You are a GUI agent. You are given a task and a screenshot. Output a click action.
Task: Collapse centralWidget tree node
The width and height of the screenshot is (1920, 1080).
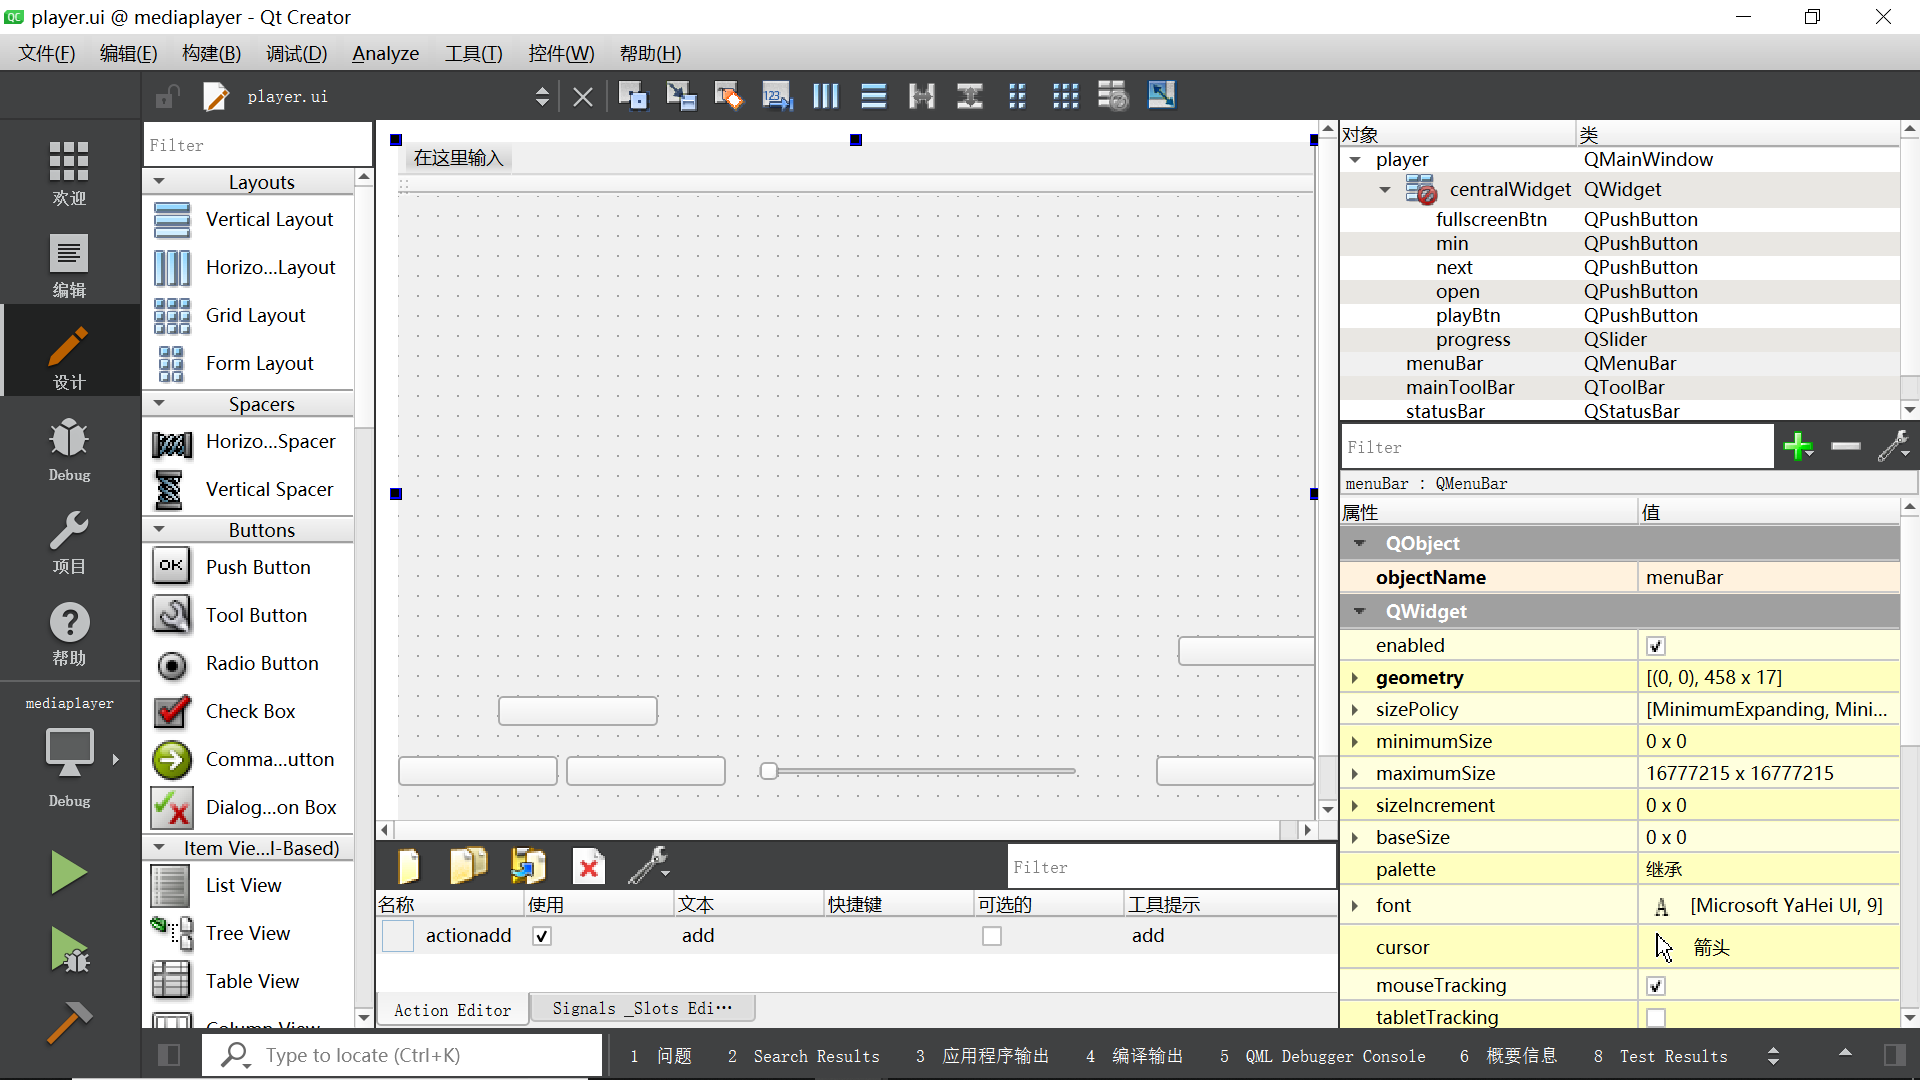click(1385, 190)
